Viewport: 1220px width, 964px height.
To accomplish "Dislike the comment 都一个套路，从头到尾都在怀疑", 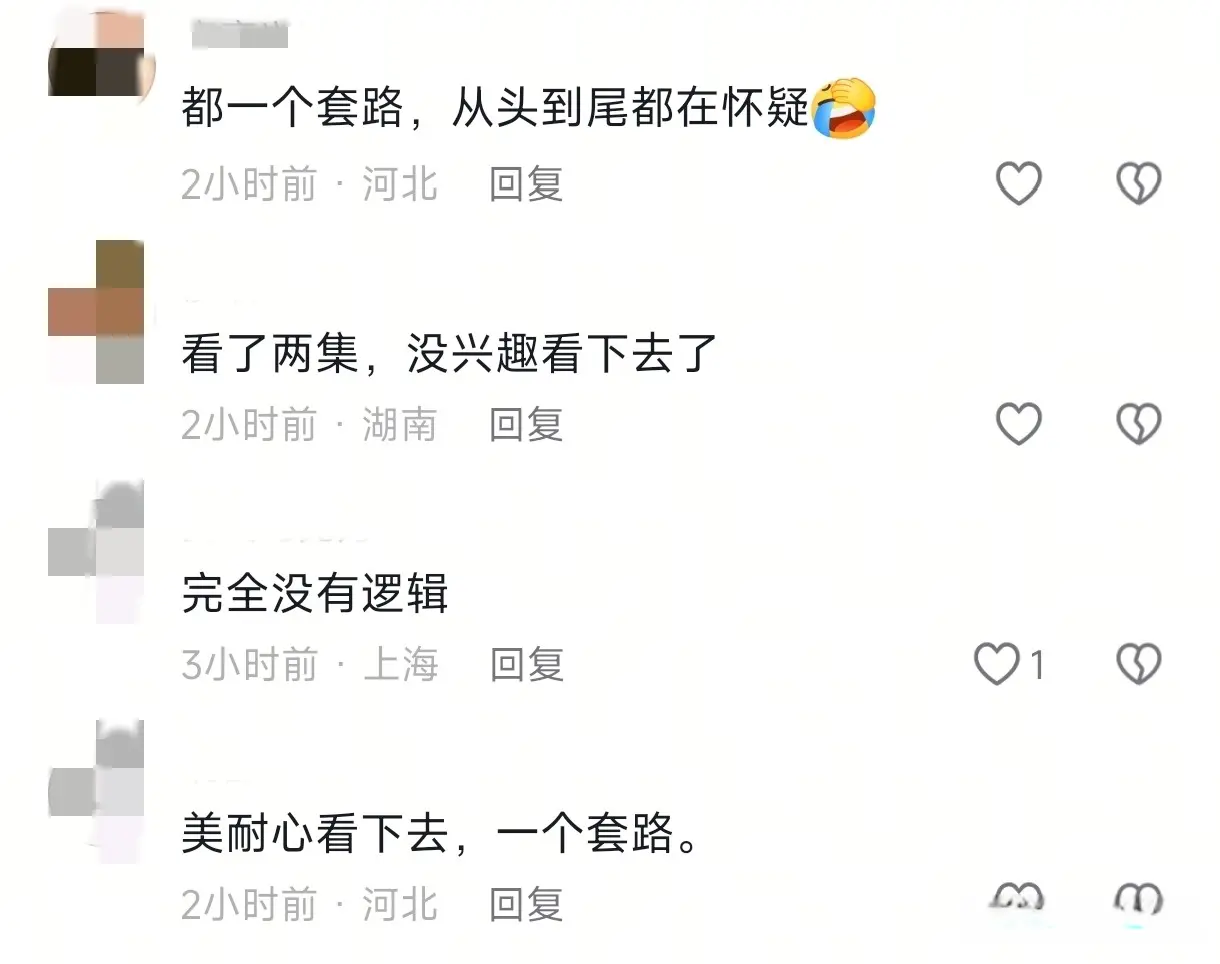I will pos(1138,184).
